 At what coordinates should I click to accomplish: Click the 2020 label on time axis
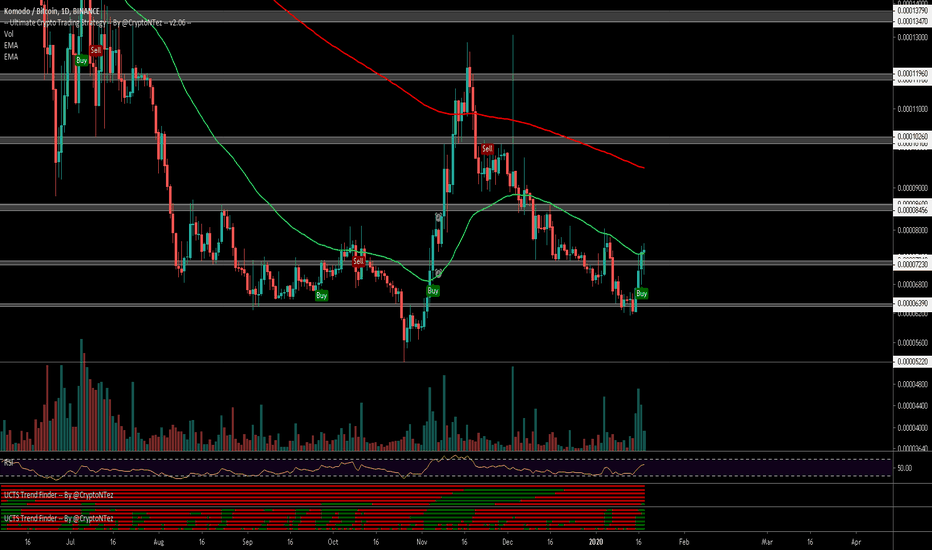pos(596,542)
